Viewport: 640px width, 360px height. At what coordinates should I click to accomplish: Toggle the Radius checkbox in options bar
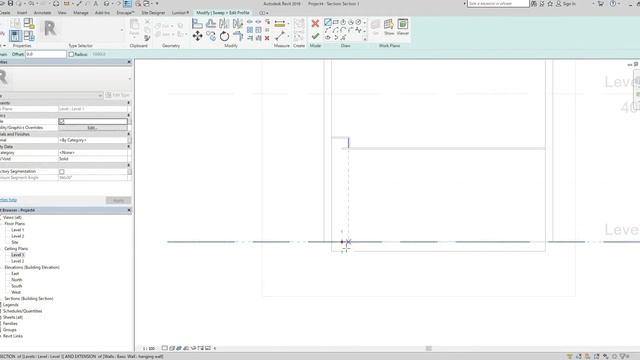click(x=71, y=54)
